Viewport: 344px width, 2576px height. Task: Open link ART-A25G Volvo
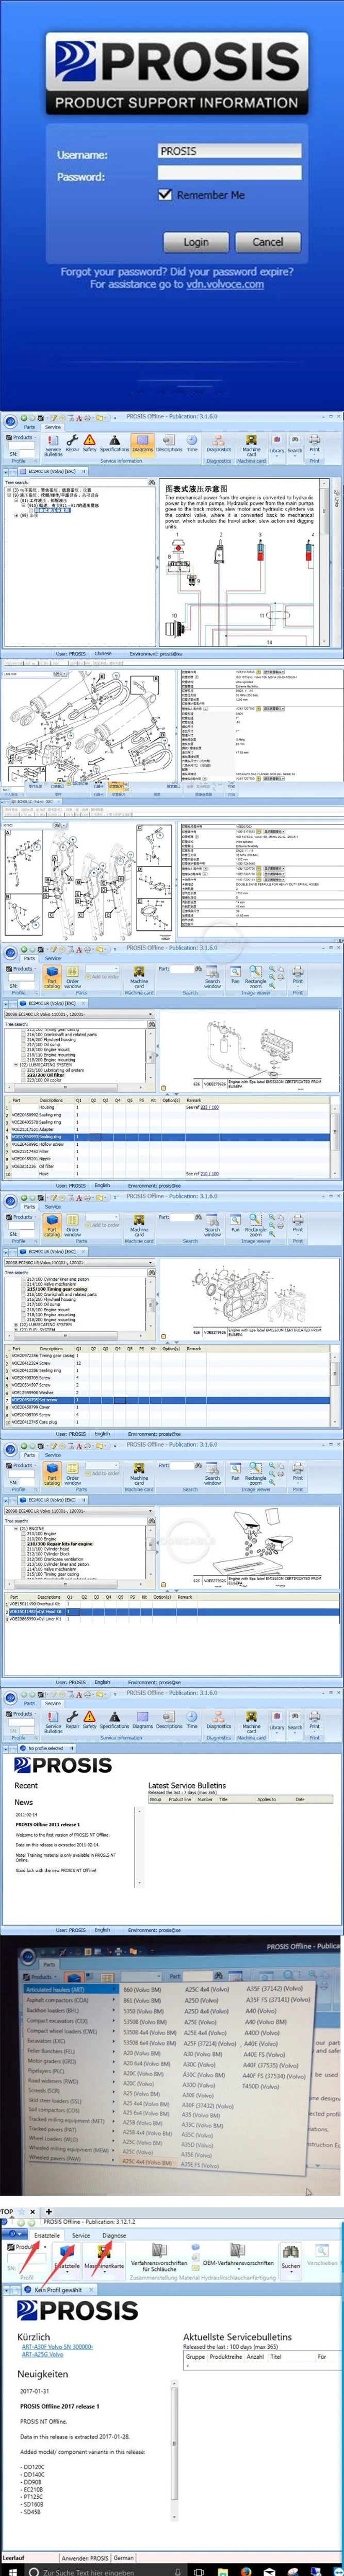42,2354
